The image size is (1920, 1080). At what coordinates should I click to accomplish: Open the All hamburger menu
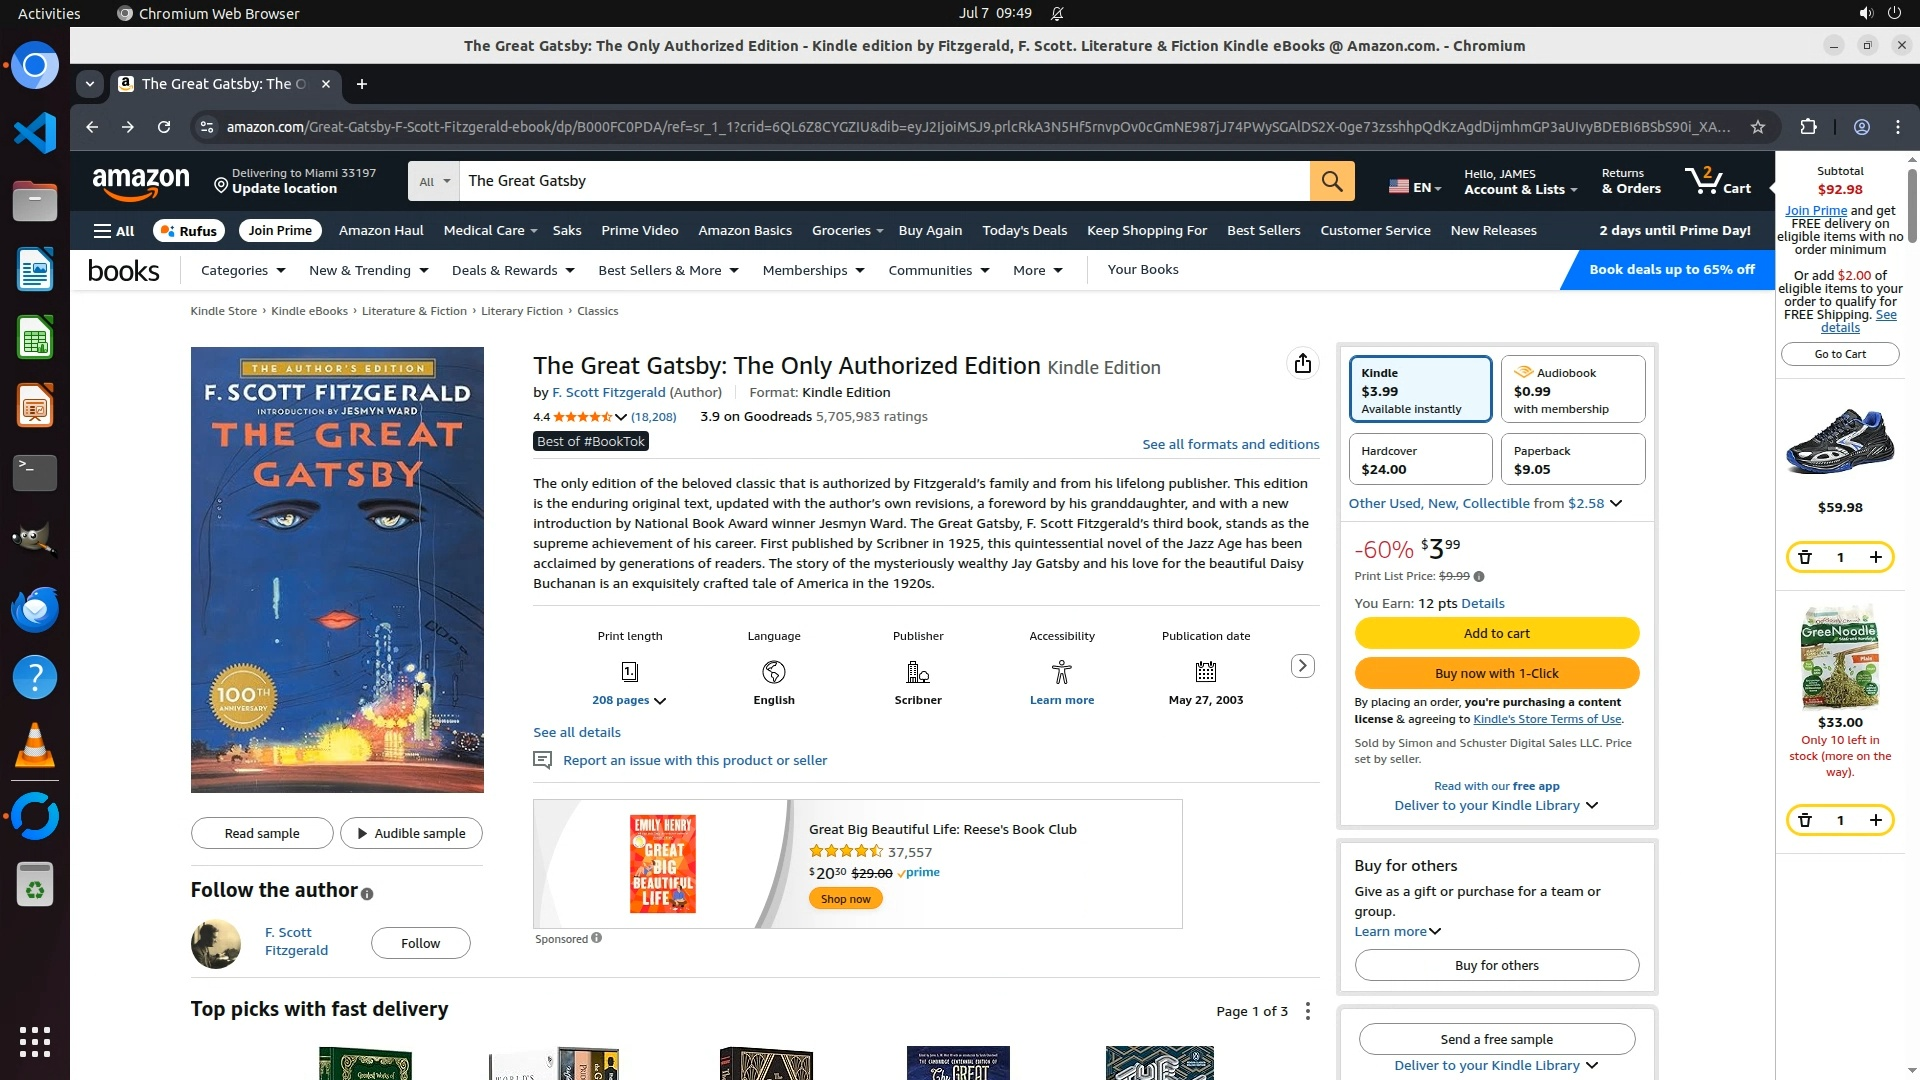(114, 231)
